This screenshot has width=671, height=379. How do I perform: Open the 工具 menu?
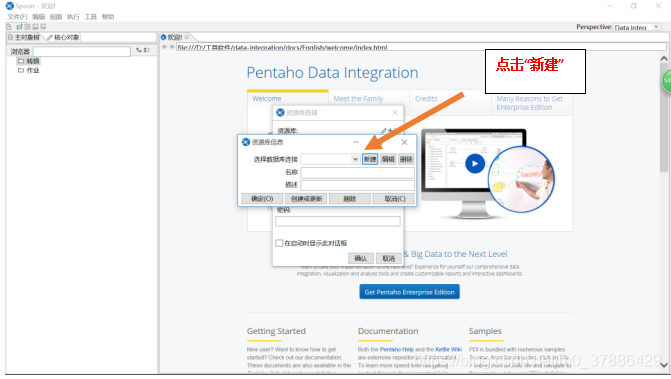[x=90, y=17]
